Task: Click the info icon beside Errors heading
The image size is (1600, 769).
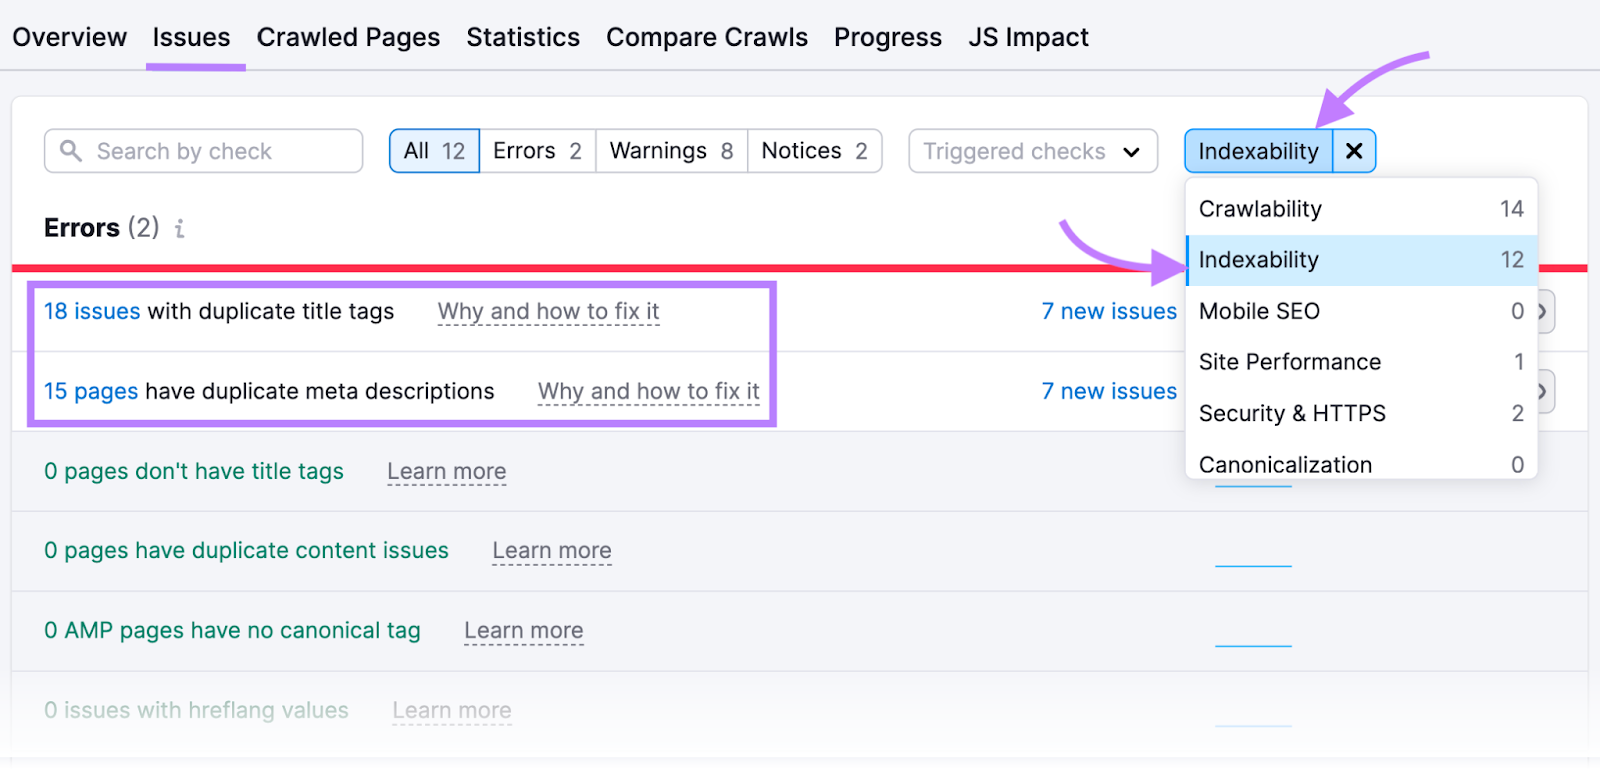Action: click(x=179, y=228)
